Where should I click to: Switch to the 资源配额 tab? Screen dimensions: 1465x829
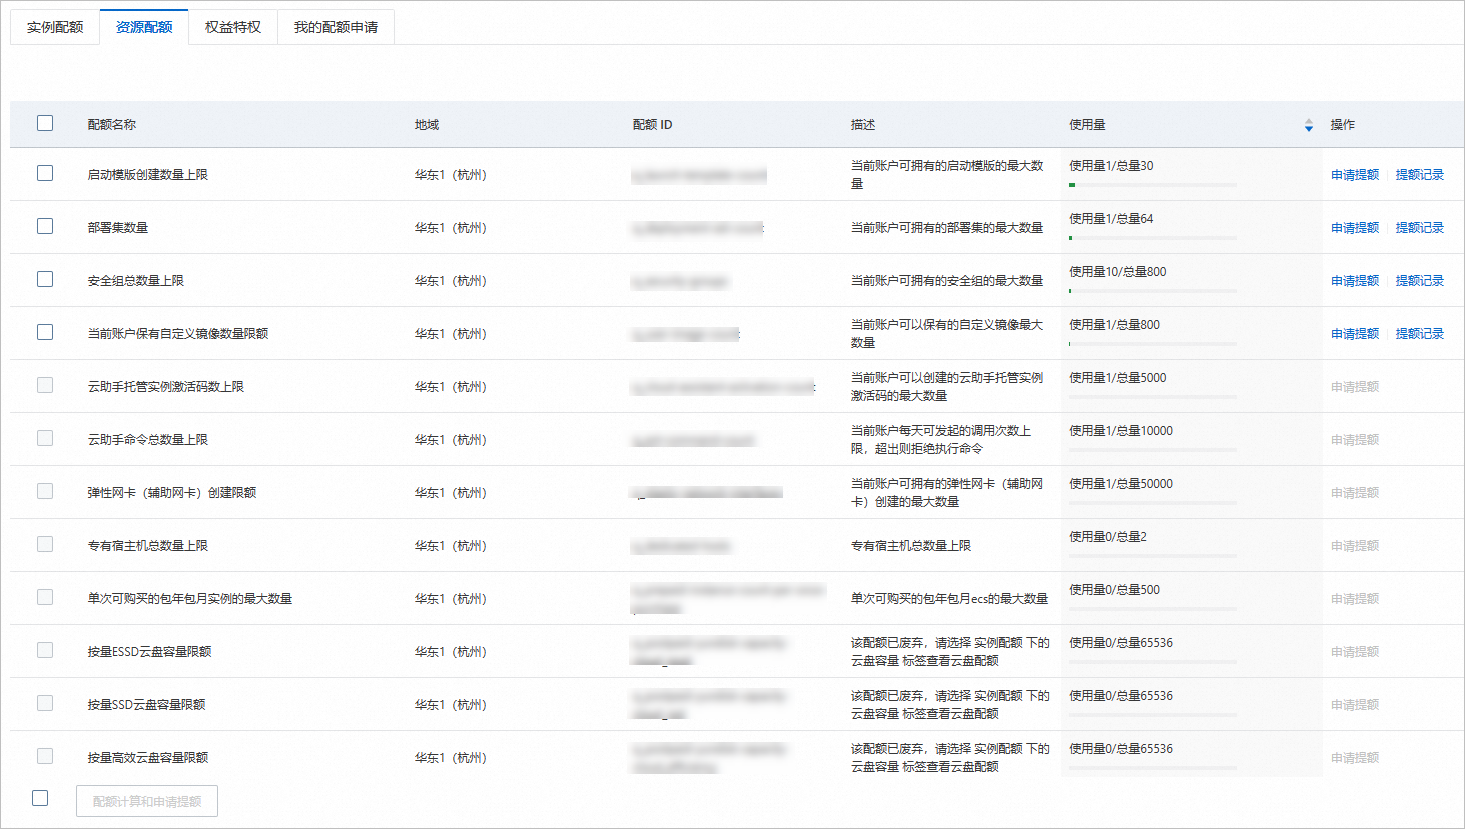tap(144, 27)
